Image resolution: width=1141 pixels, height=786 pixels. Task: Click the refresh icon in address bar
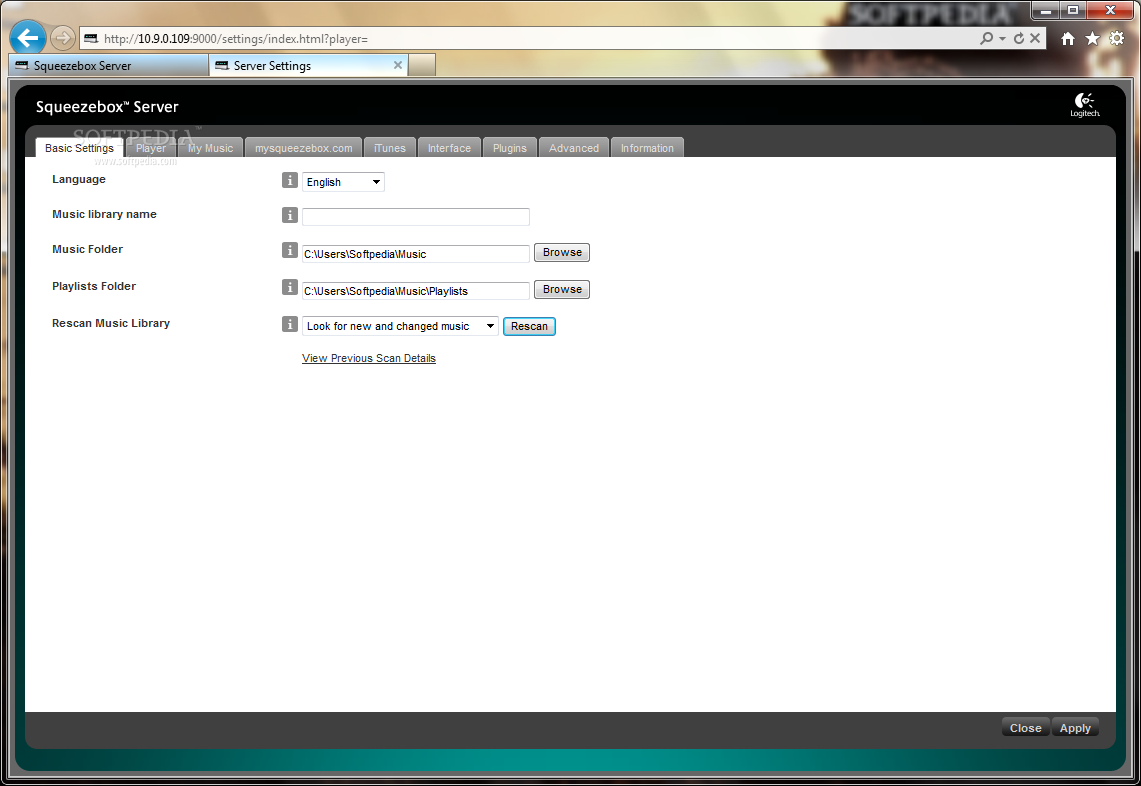click(x=1019, y=38)
